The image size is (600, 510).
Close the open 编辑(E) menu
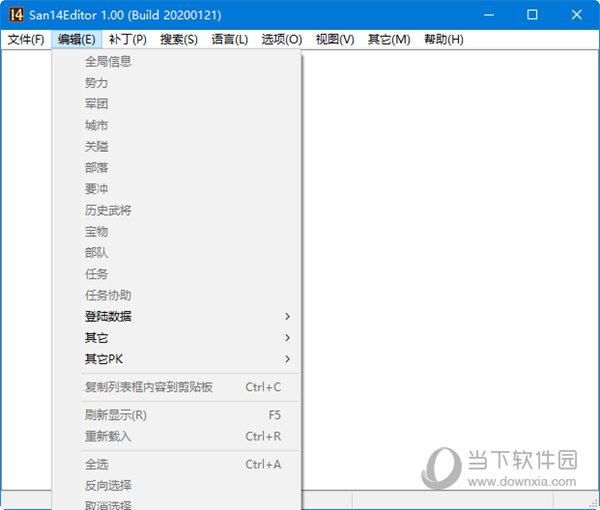[x=77, y=39]
